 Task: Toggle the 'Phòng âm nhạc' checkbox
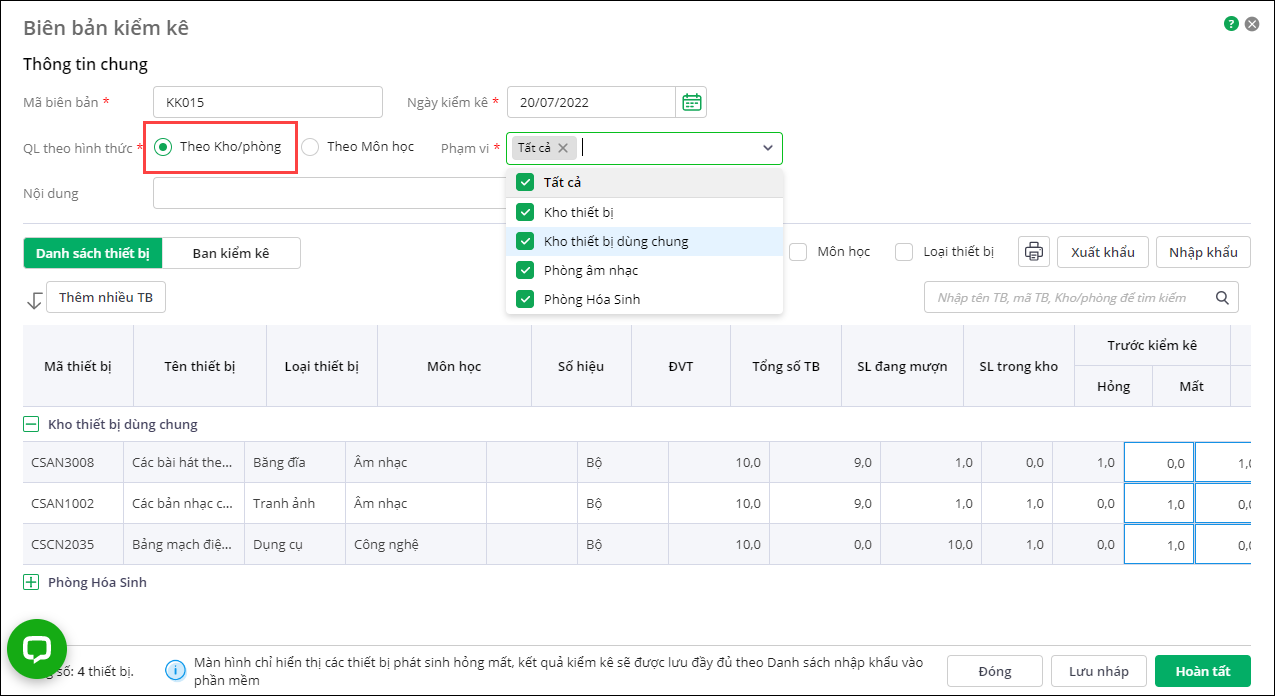tap(525, 270)
